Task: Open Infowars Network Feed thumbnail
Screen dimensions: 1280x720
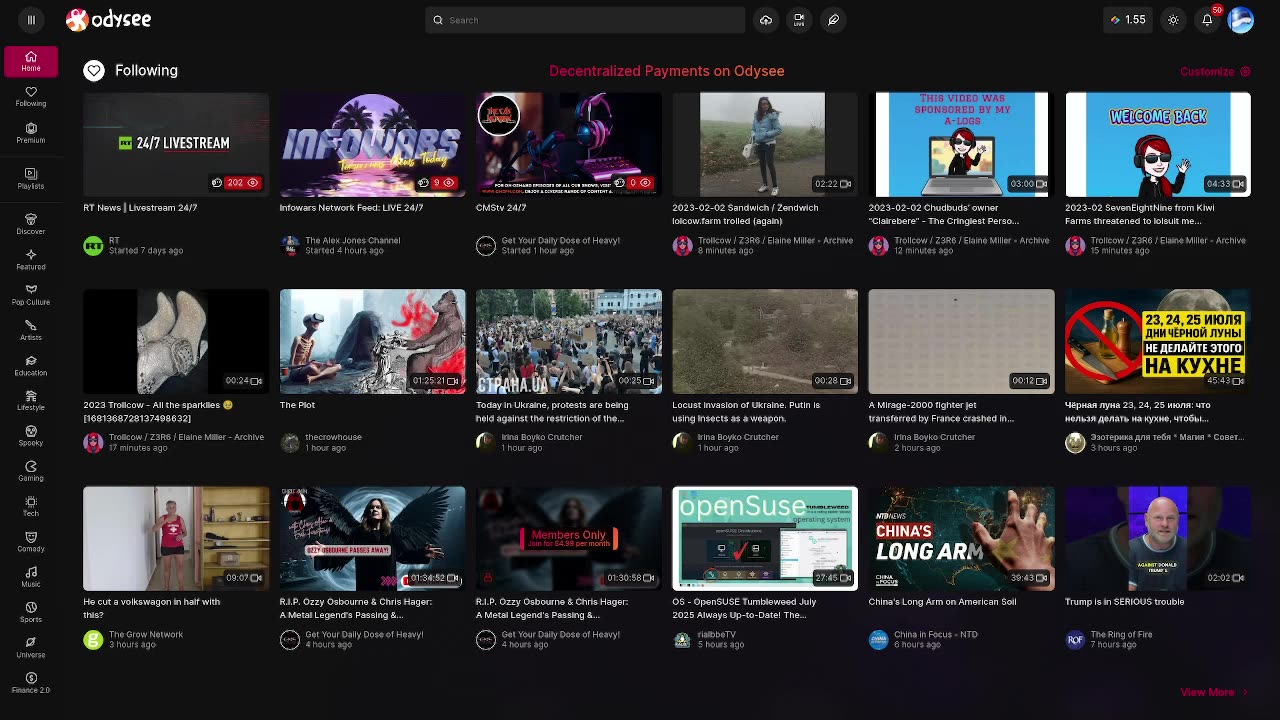Action: pos(372,145)
